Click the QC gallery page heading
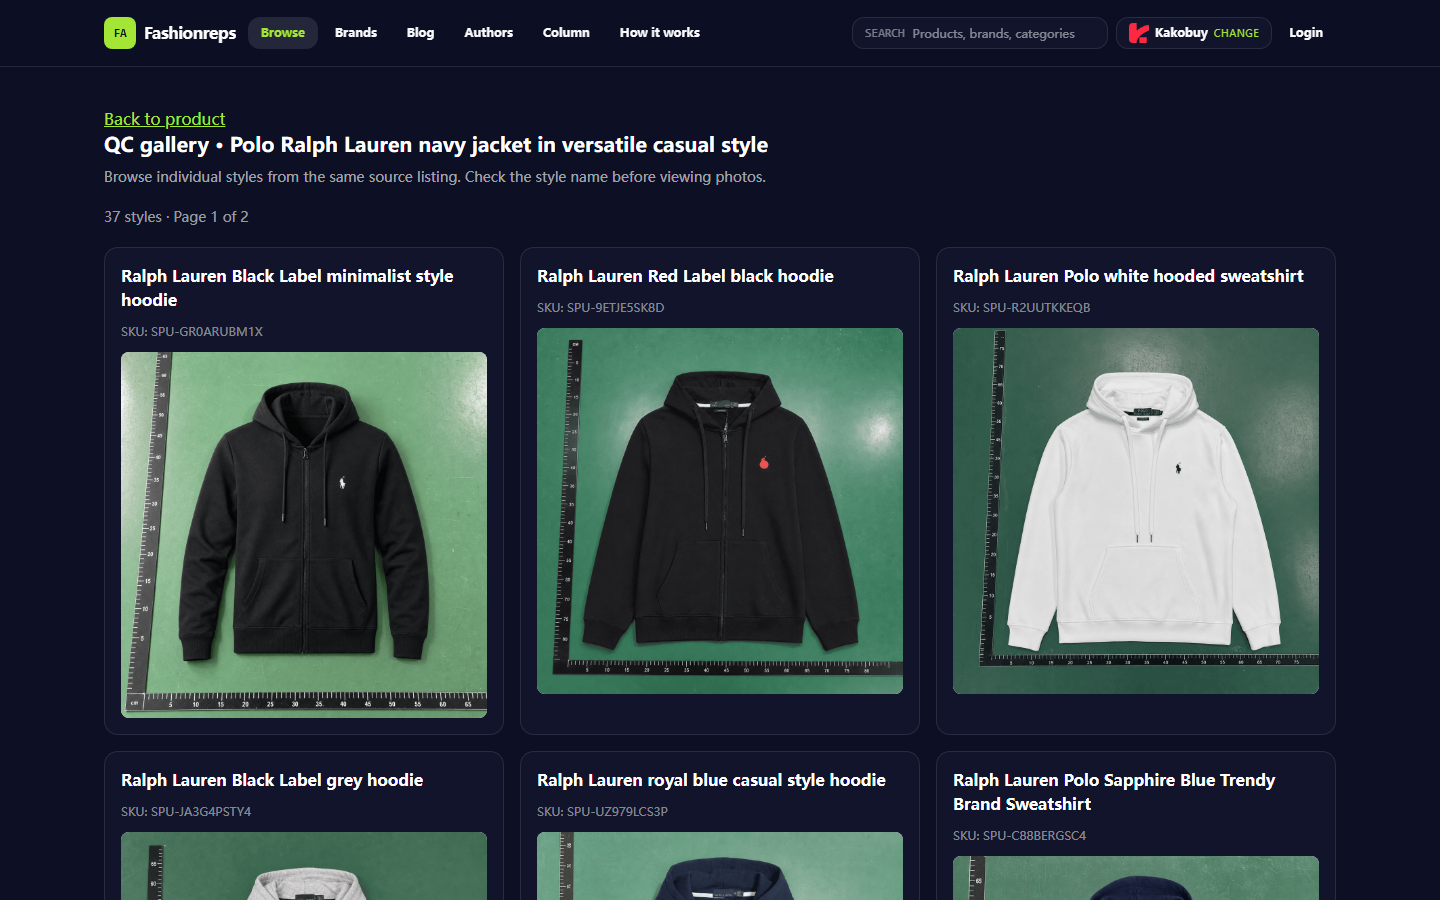This screenshot has width=1440, height=900. point(436,145)
